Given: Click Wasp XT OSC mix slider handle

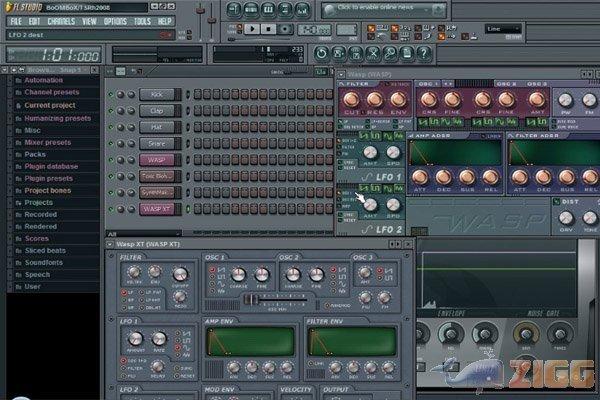Looking at the screenshot, I should (x=249, y=299).
